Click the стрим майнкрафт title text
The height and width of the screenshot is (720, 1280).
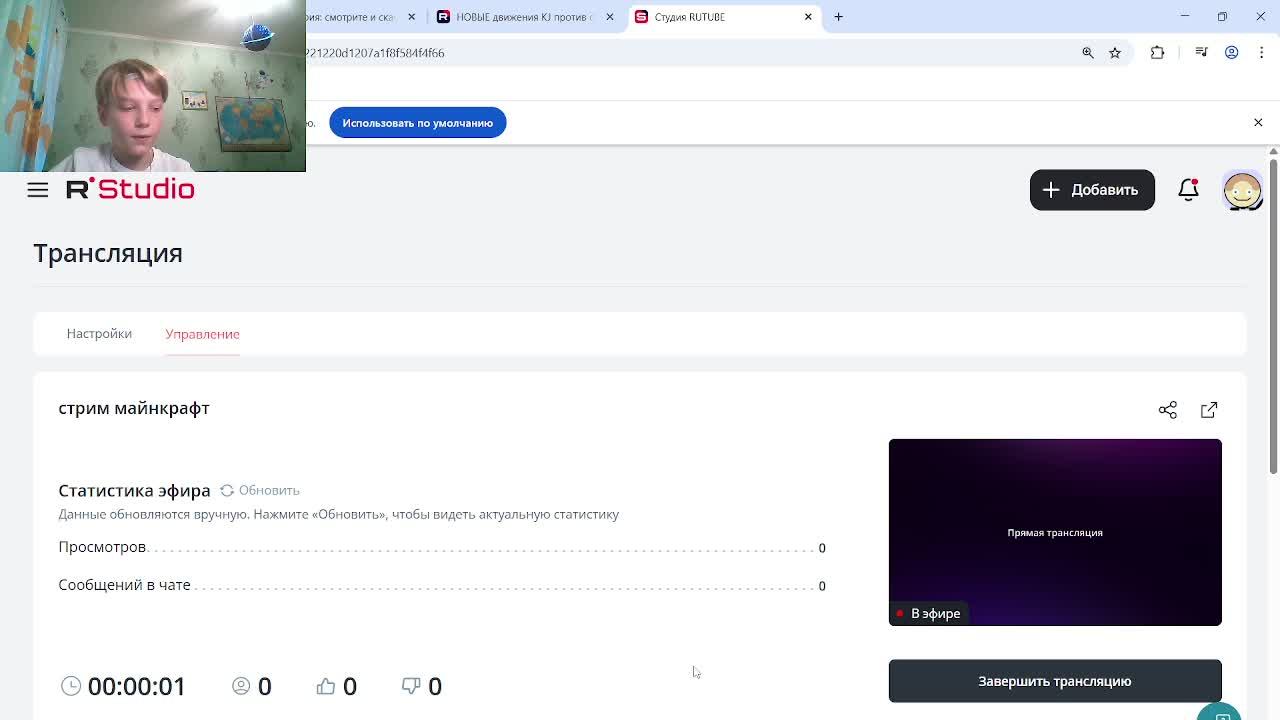click(134, 408)
